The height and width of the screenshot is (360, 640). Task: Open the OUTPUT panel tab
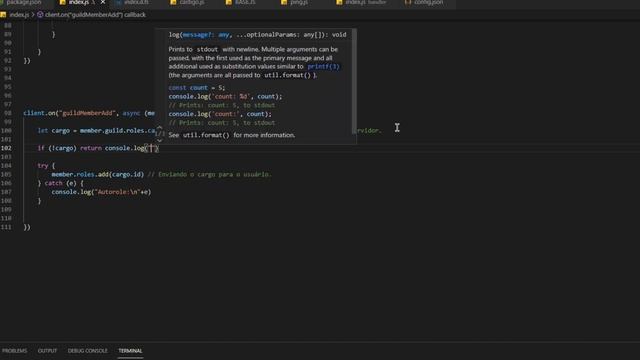[47, 351]
